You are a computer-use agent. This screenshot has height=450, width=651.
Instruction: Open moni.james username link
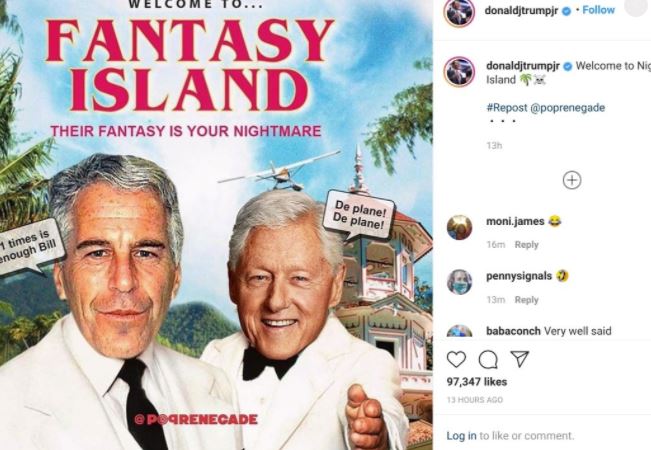tap(515, 221)
